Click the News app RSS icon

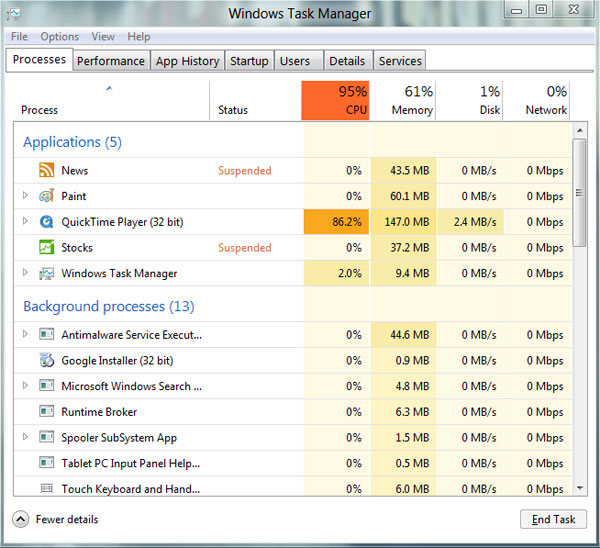46,171
